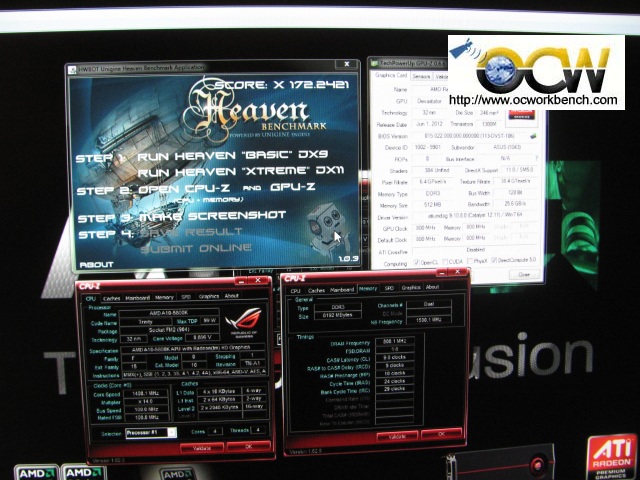The width and height of the screenshot is (640, 480).
Task: Click OK in left CPU-Z window
Action: pos(249,447)
